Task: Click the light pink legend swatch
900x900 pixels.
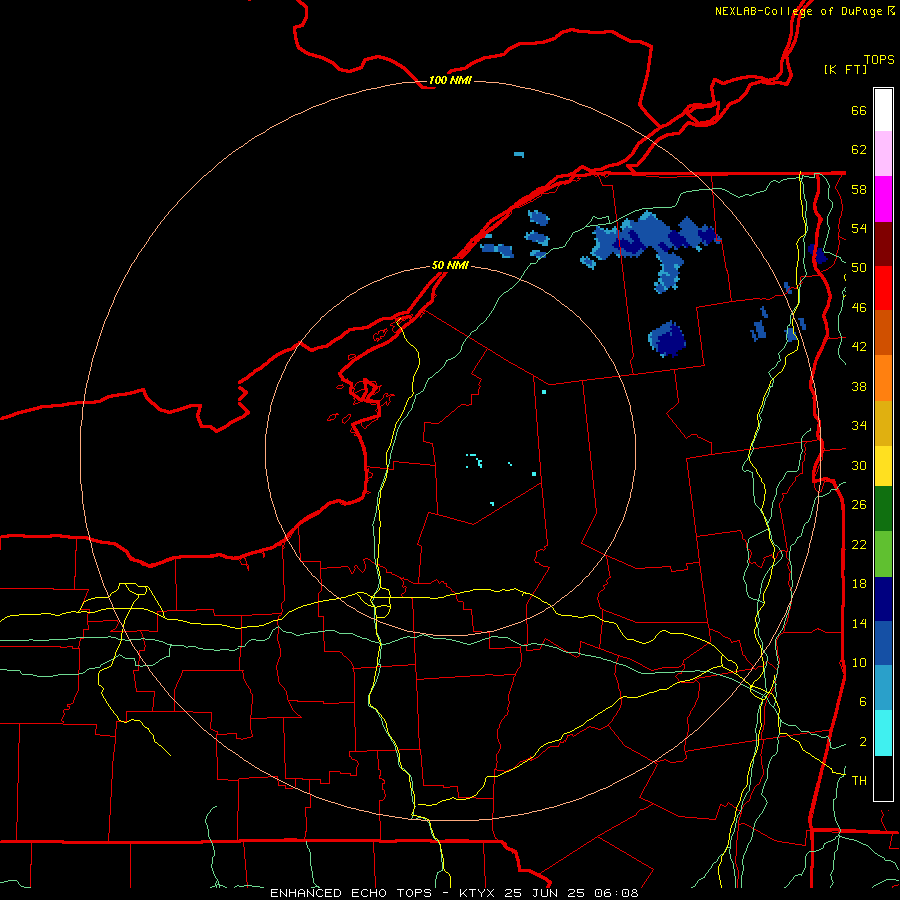Action: [x=883, y=153]
